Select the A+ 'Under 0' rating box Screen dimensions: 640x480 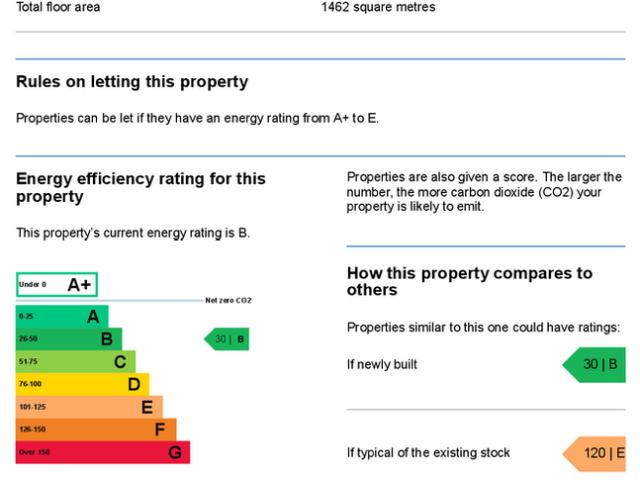(x=57, y=285)
